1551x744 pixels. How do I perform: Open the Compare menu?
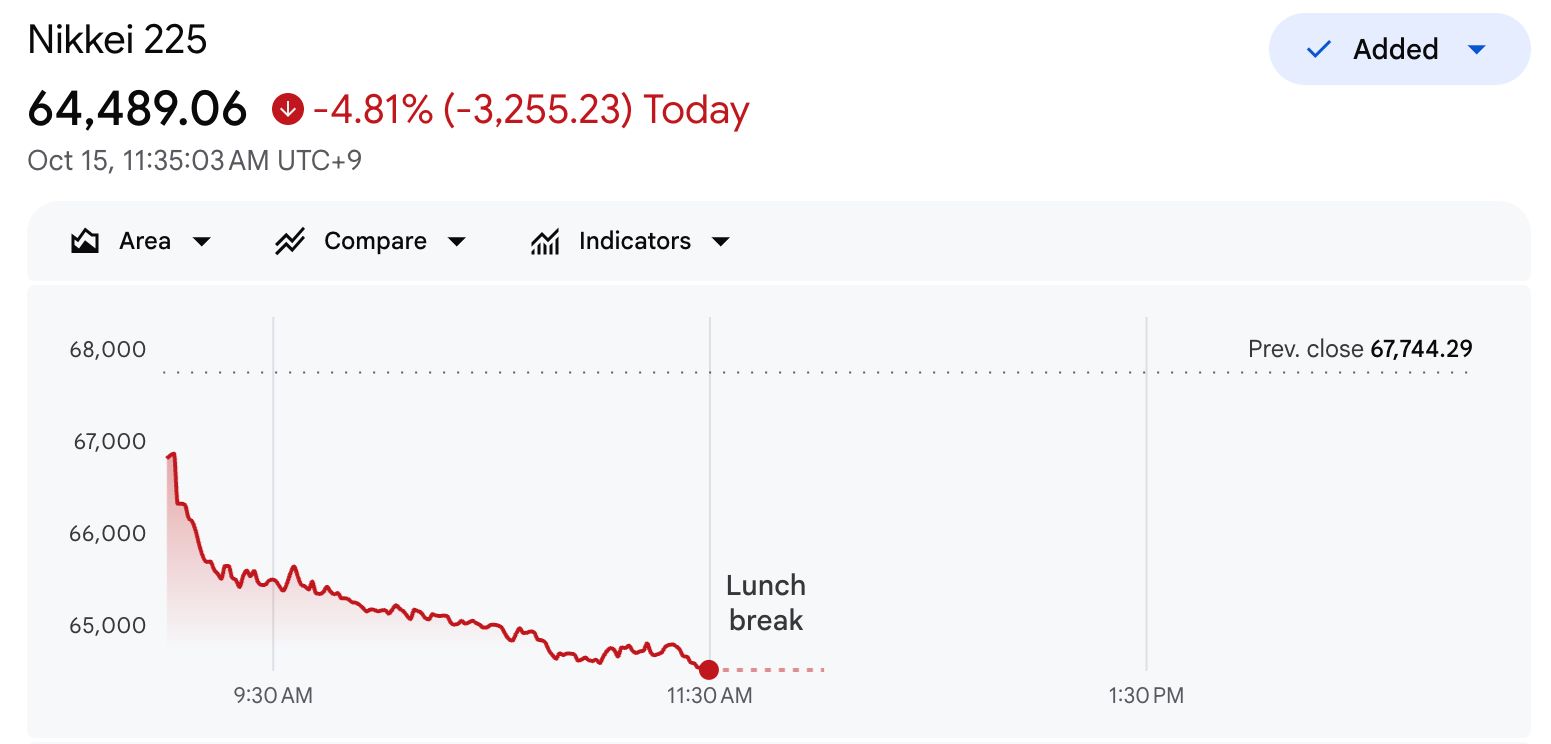[371, 241]
